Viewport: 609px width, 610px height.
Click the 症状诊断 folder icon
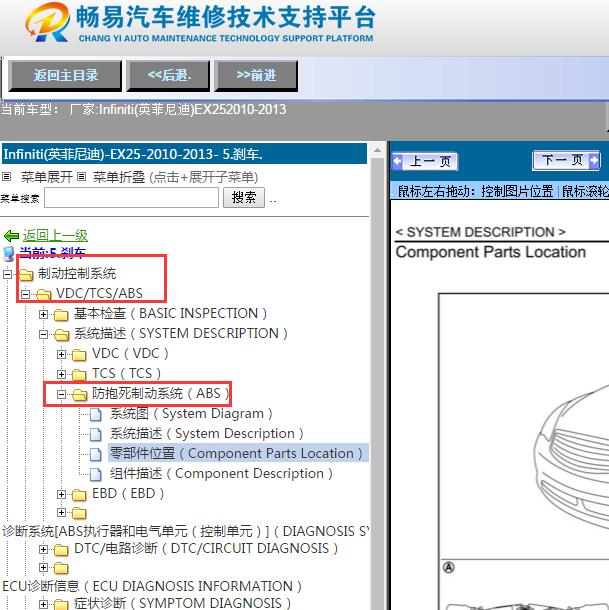61,605
